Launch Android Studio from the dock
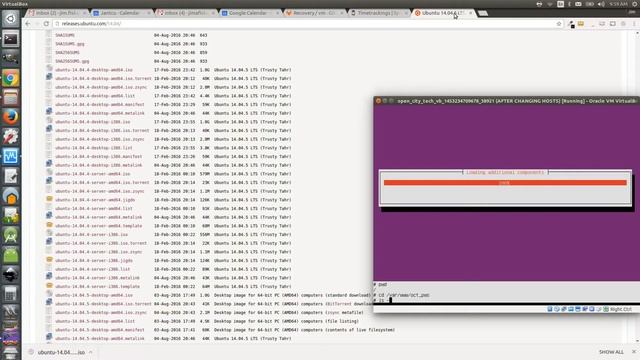Image resolution: width=640 pixels, height=360 pixels. (11, 236)
